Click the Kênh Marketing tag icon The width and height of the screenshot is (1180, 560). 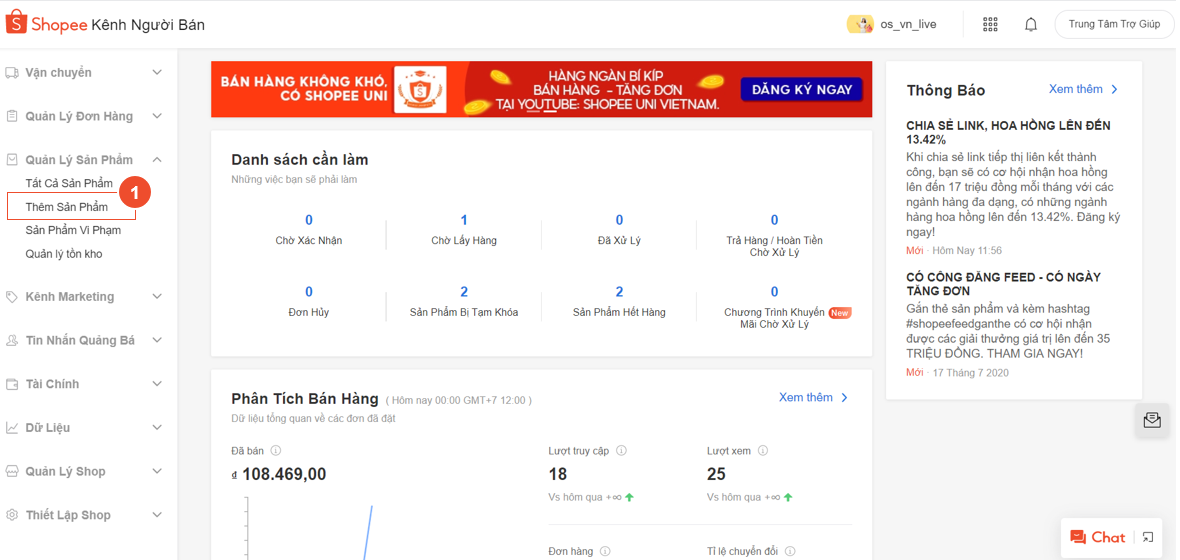click(11, 297)
